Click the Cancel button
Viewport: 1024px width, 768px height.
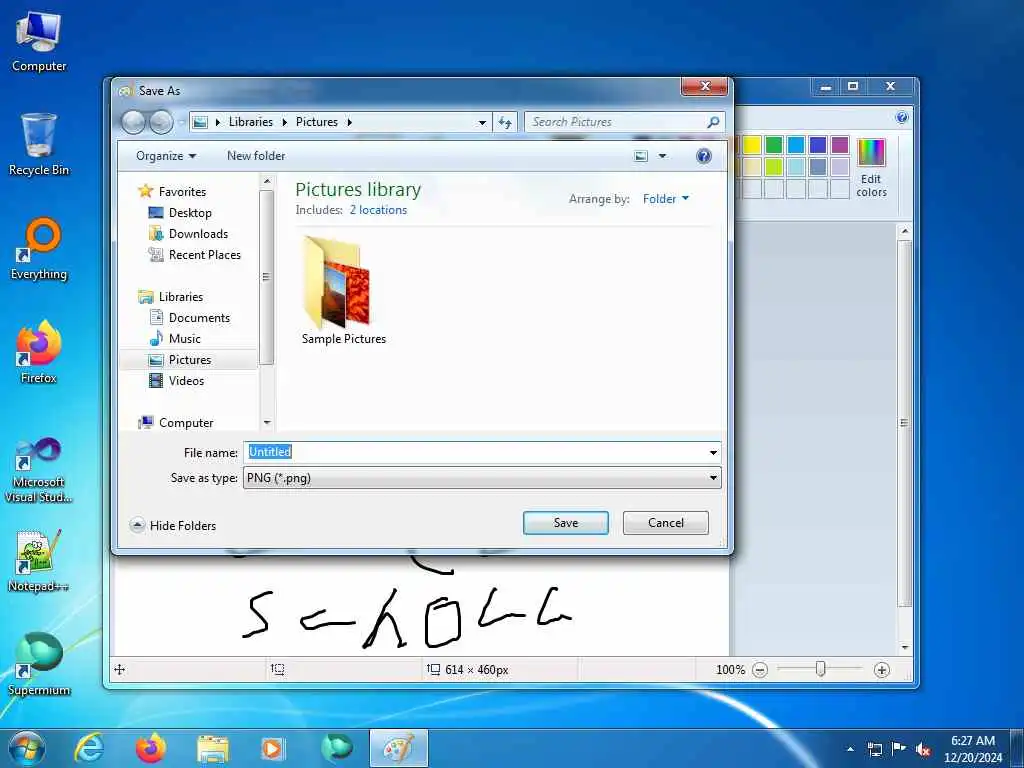665,523
